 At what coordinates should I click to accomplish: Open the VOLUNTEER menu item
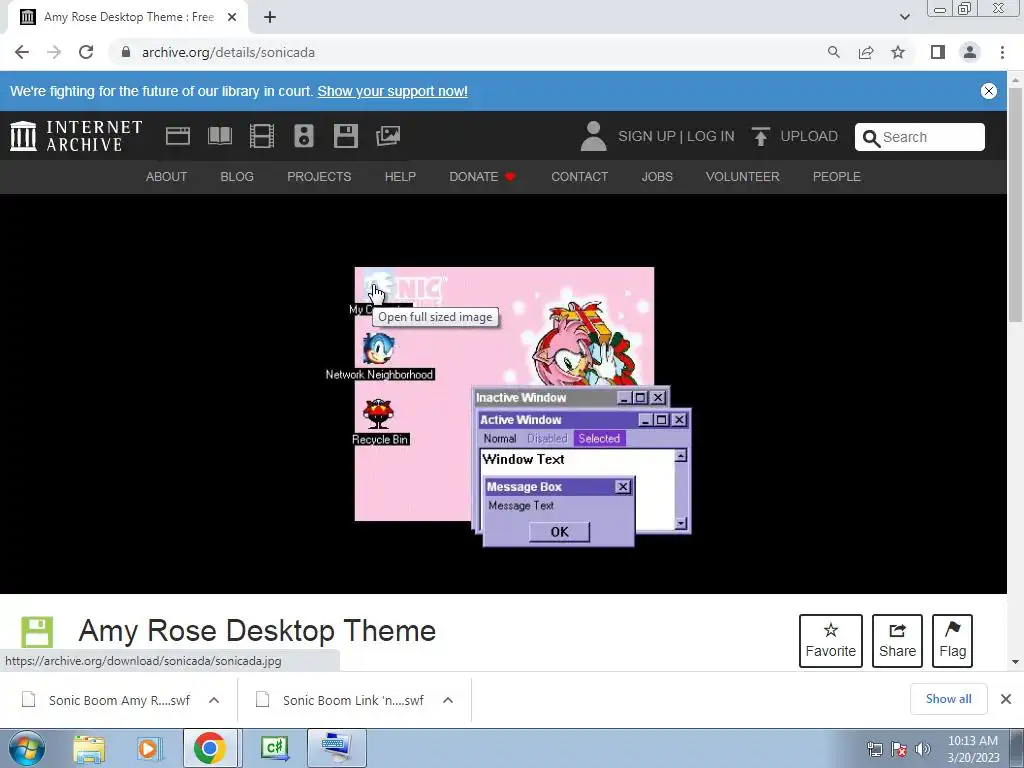(x=743, y=176)
